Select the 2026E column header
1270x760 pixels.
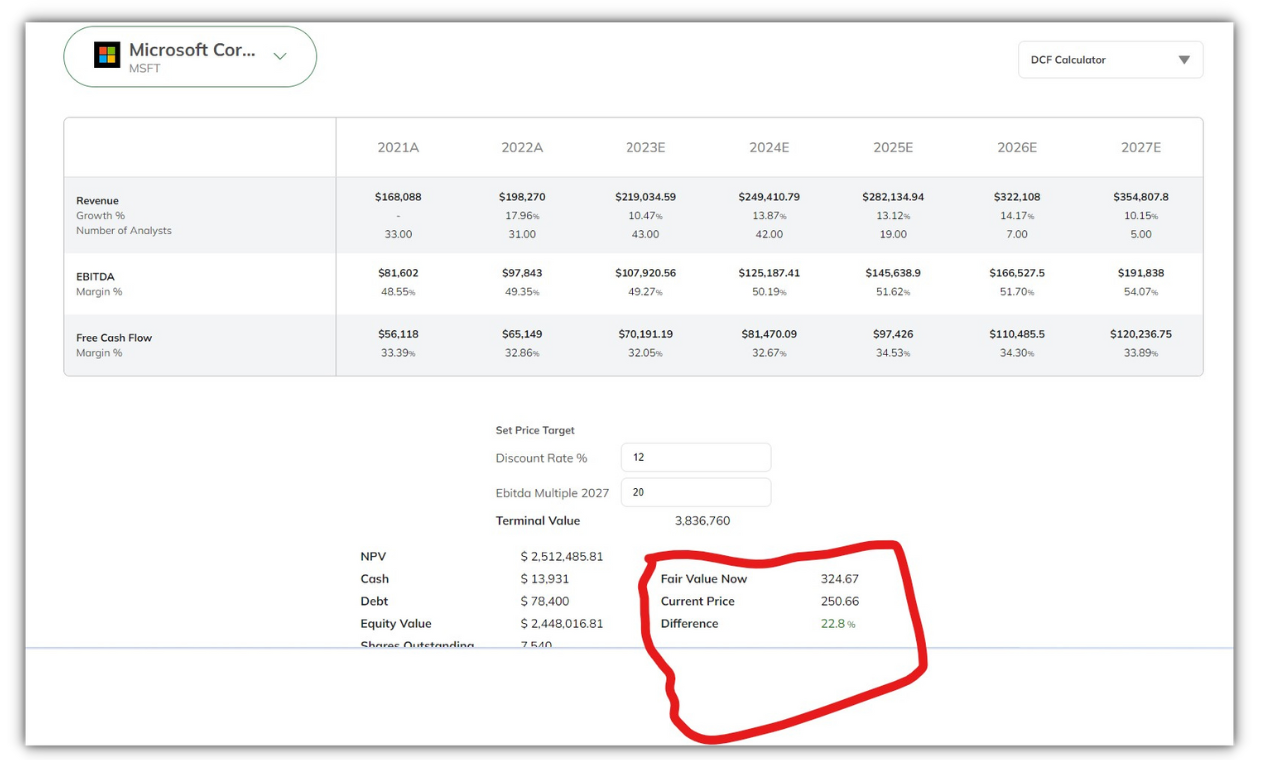(x=1017, y=147)
